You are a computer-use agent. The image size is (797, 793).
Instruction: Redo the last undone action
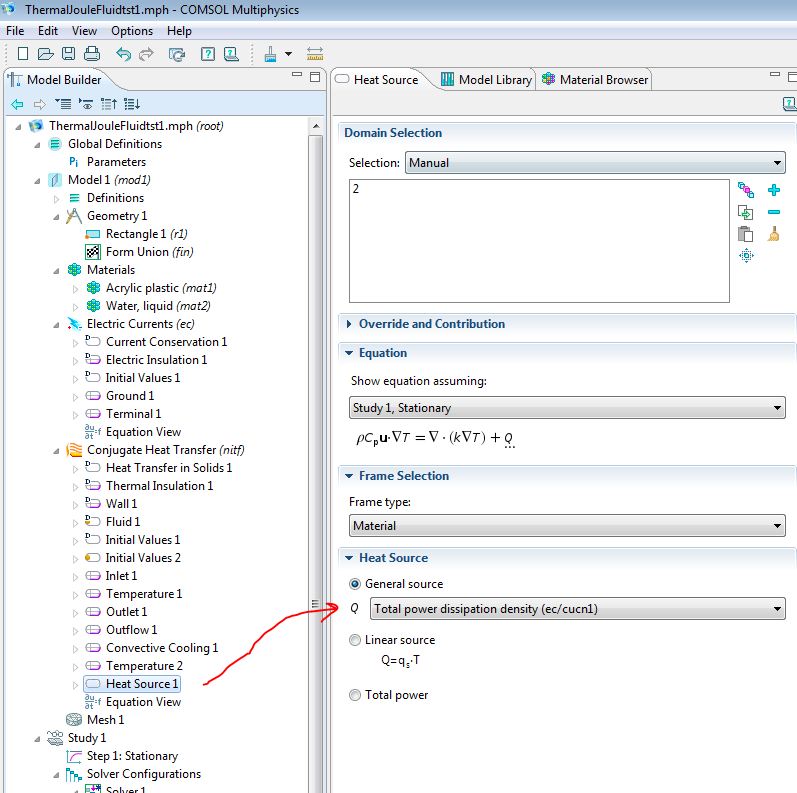[146, 53]
